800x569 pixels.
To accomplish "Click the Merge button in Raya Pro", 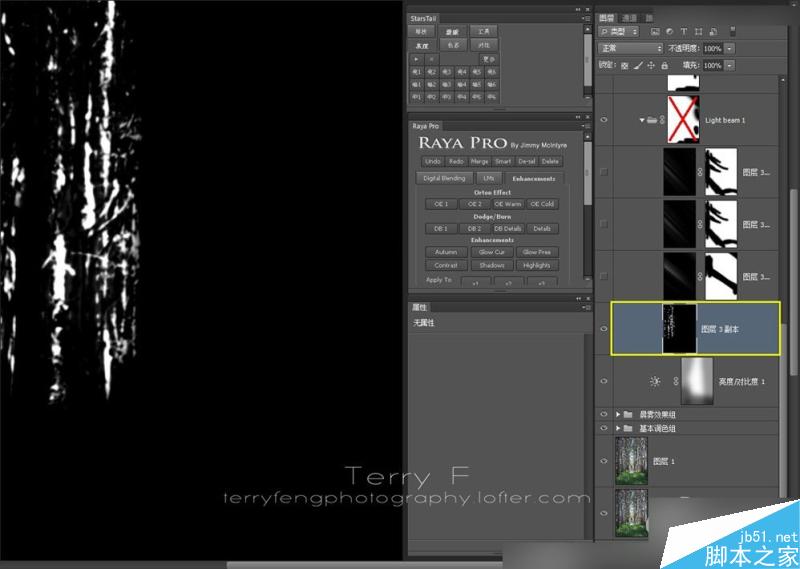I will [479, 161].
